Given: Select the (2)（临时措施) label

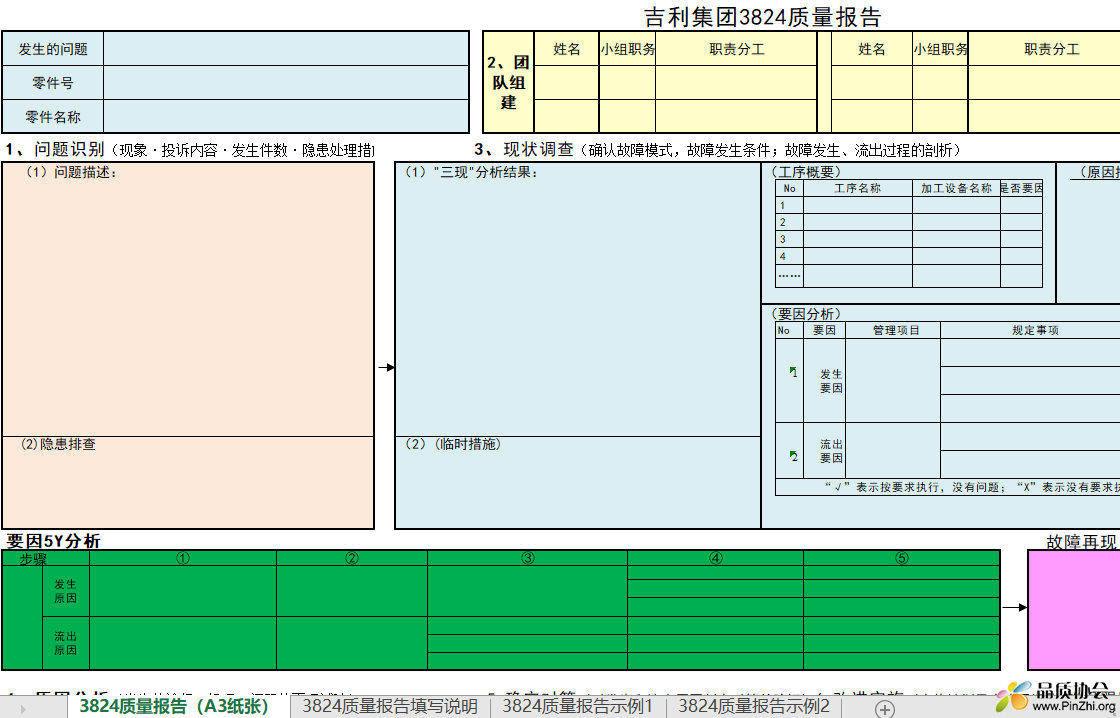Looking at the screenshot, I should 453,444.
